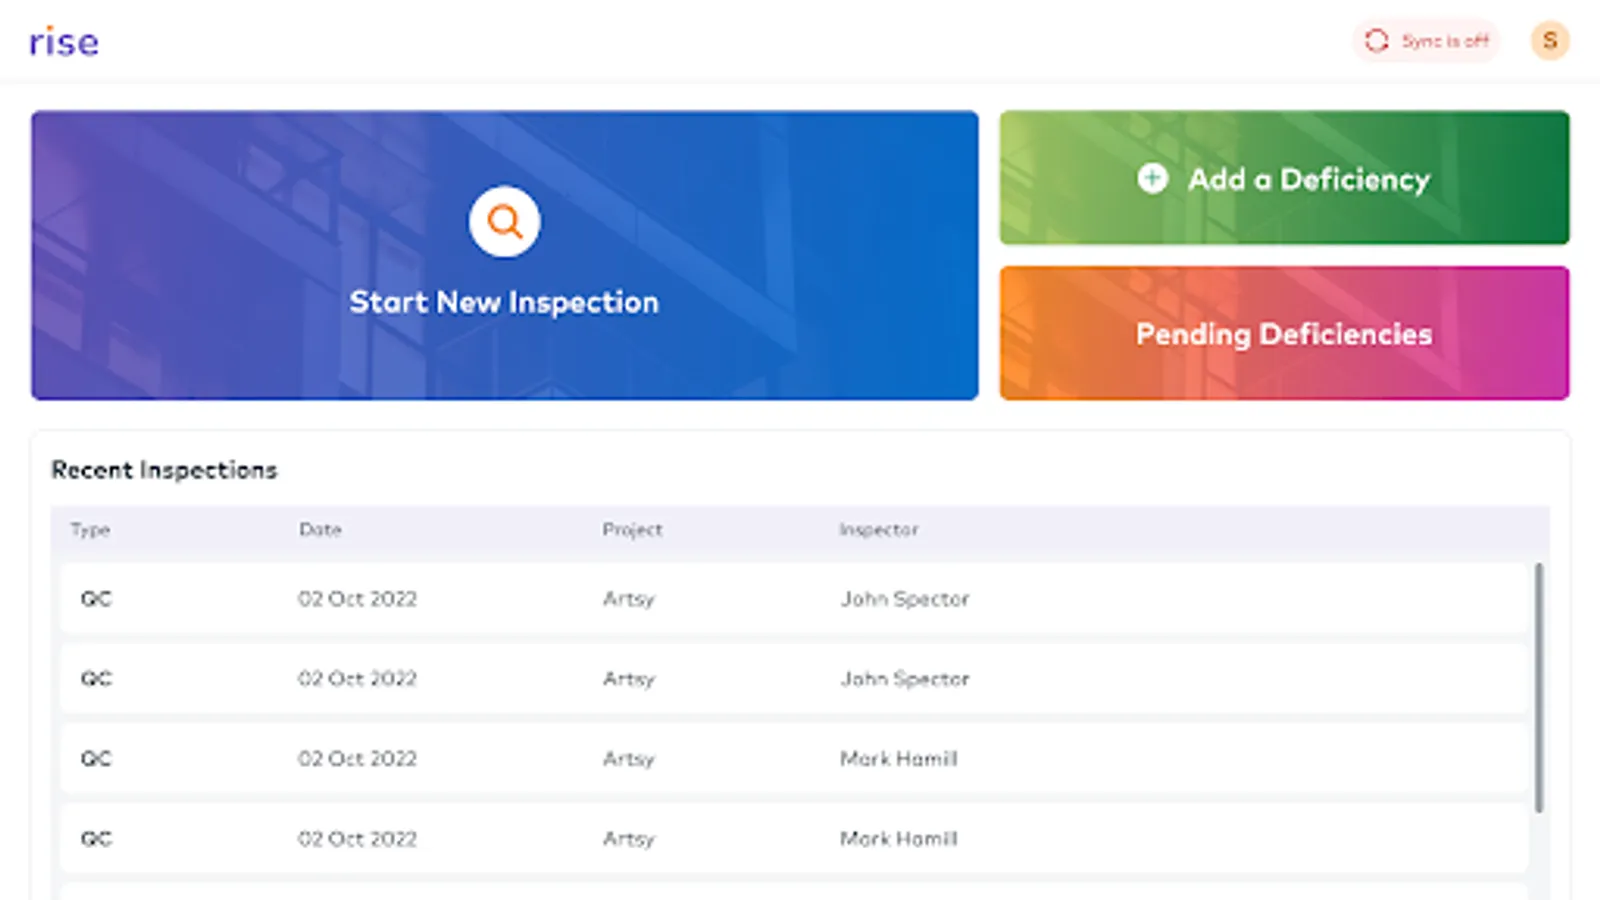Sort by the Date column header
Image resolution: width=1600 pixels, height=900 pixels.
click(x=320, y=530)
